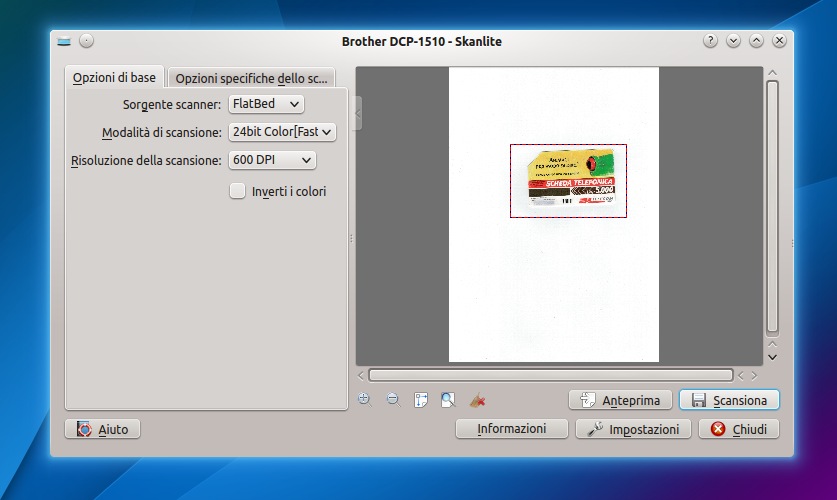Click the zoom to fit page icon
Image resolution: width=837 pixels, height=500 pixels.
click(421, 400)
